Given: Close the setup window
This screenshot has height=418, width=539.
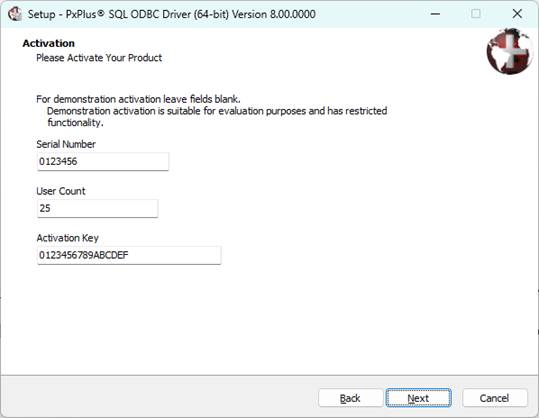Looking at the screenshot, I should 517,14.
